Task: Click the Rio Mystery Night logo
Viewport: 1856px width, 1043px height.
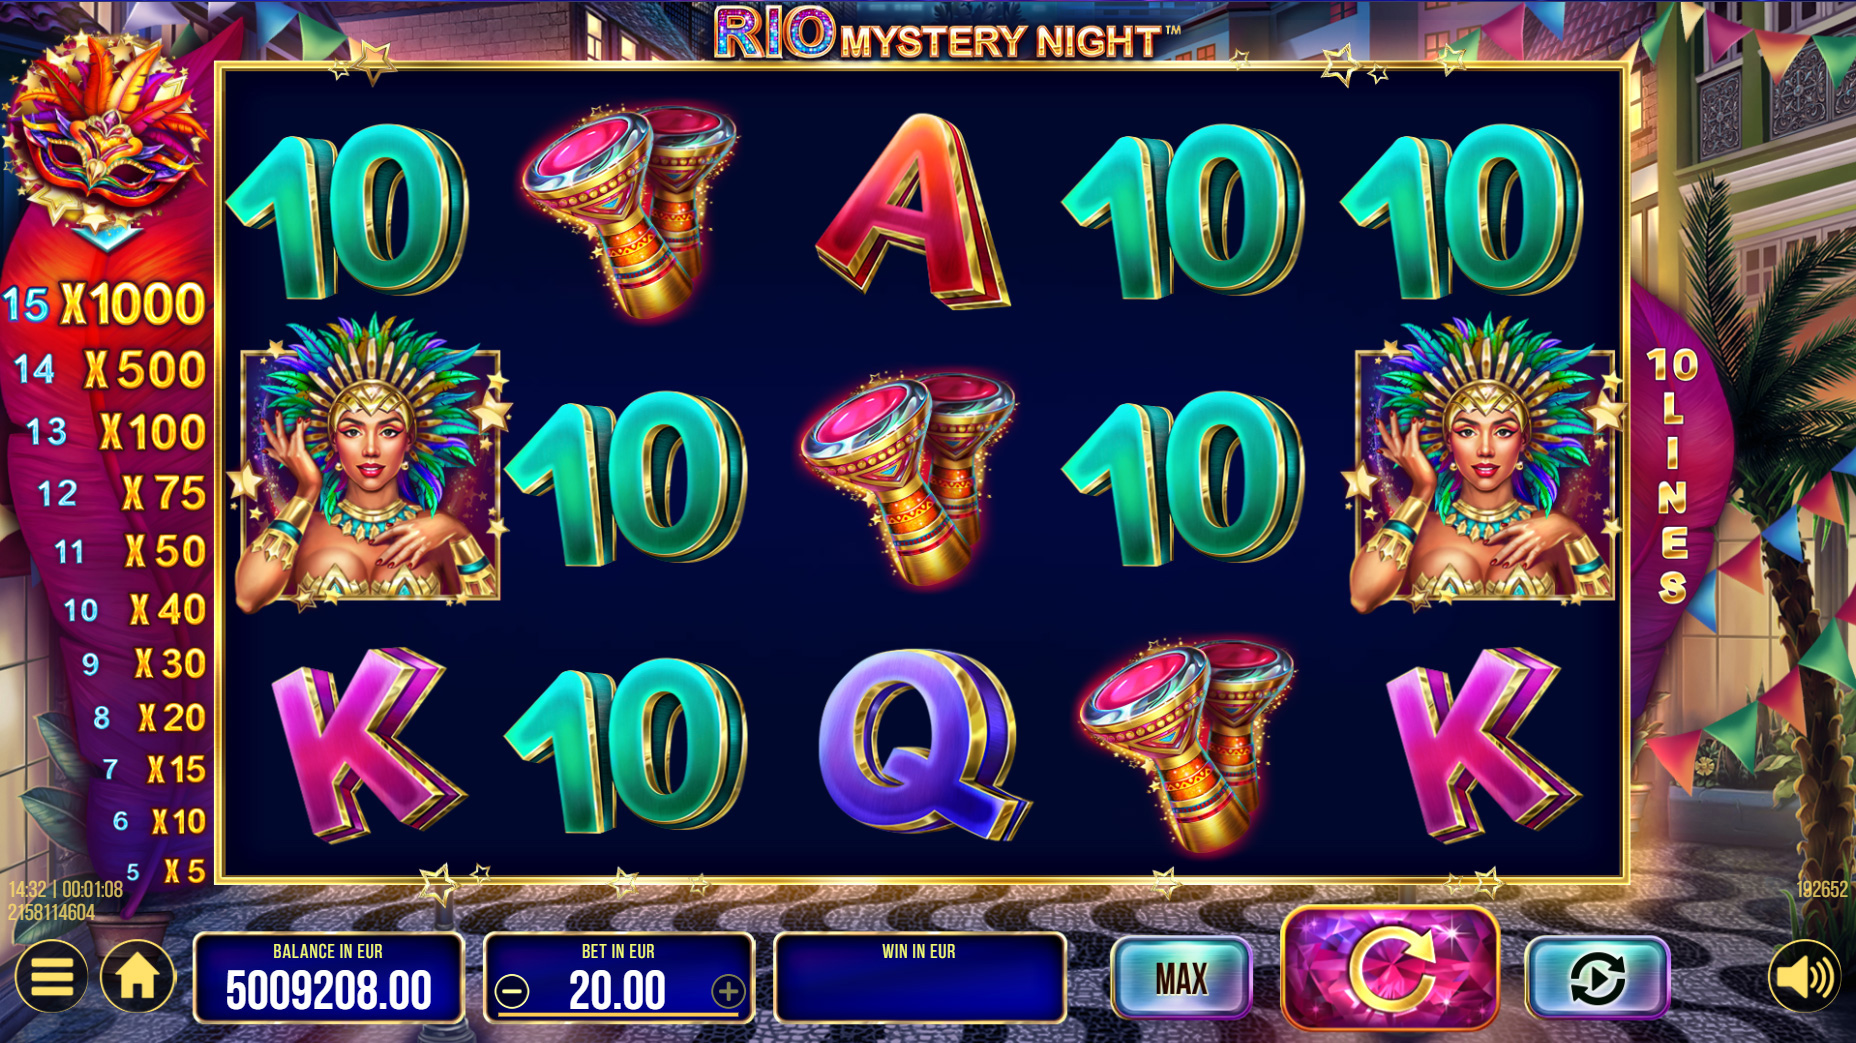Action: coord(947,33)
